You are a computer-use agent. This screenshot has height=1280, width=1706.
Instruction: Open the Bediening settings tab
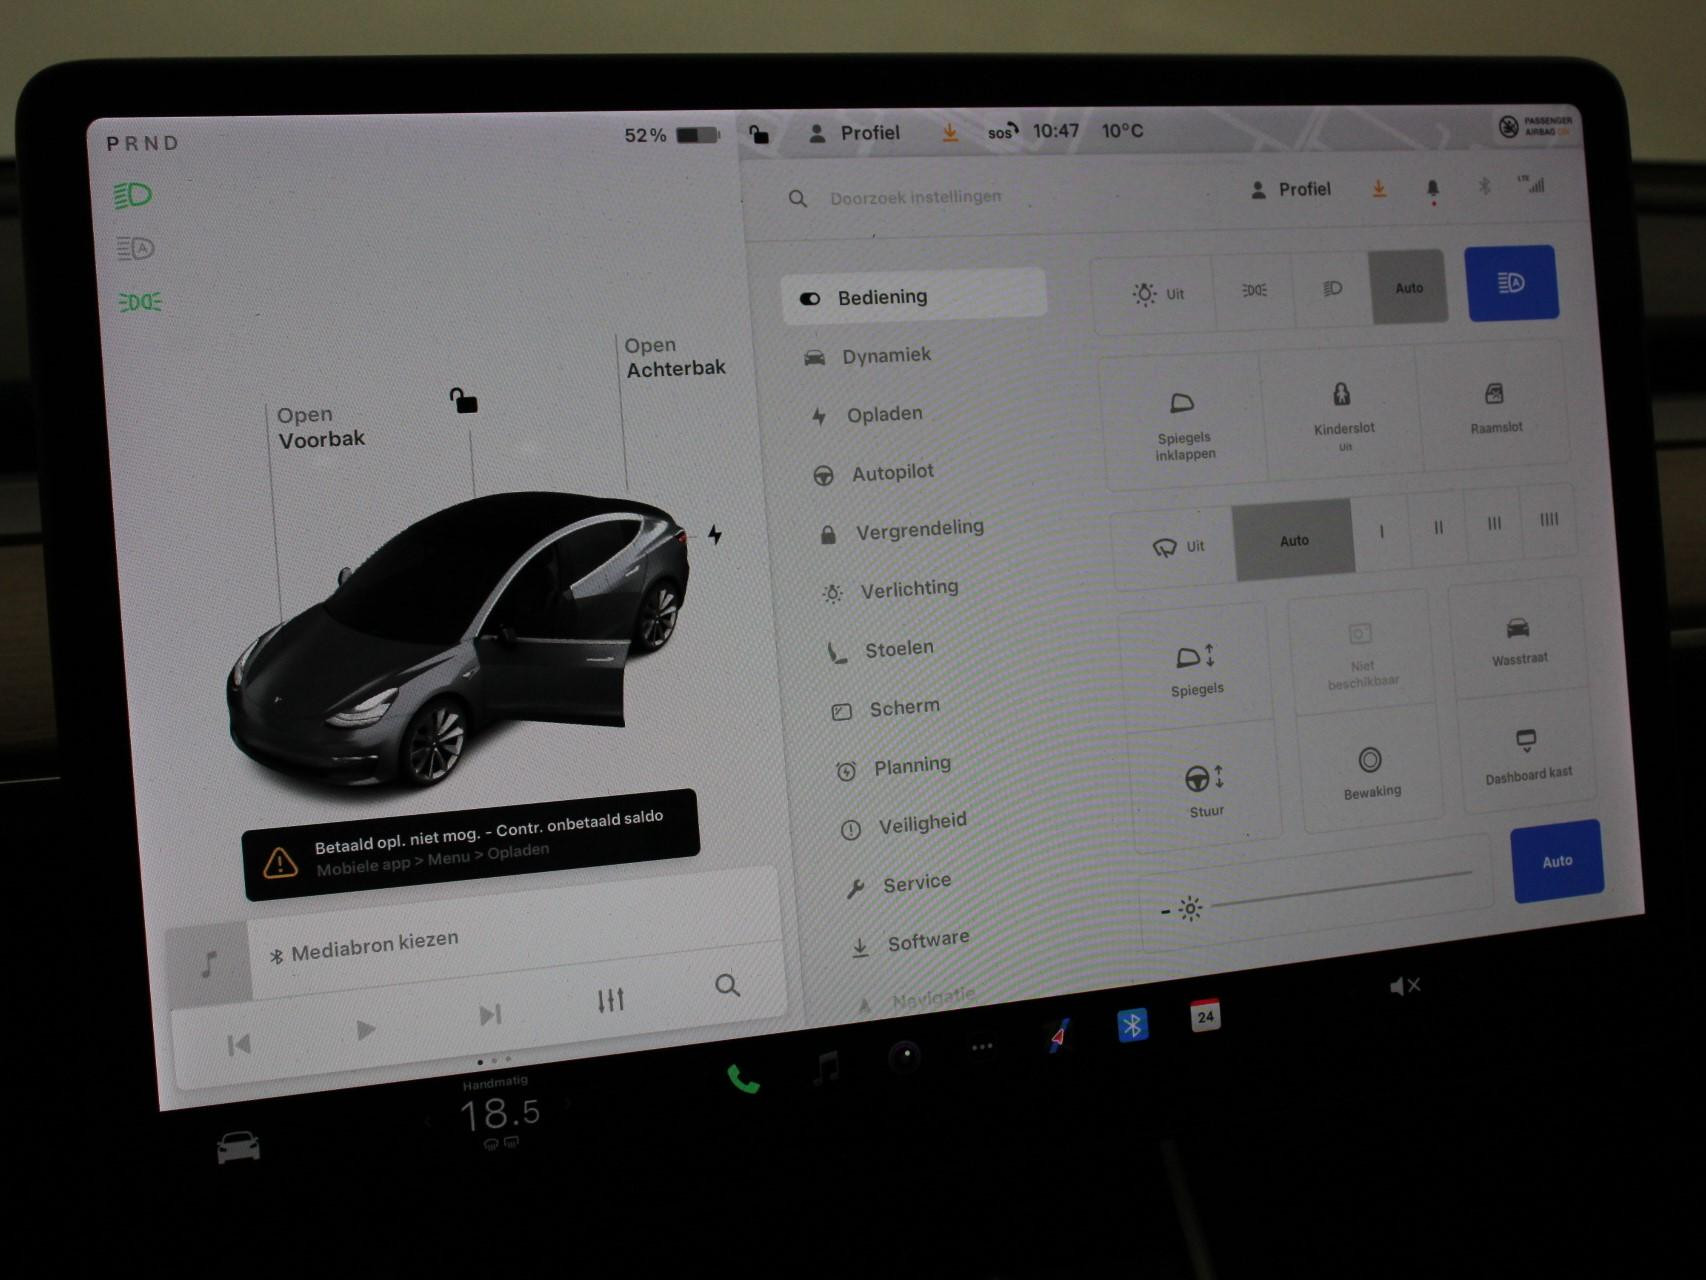click(x=914, y=296)
